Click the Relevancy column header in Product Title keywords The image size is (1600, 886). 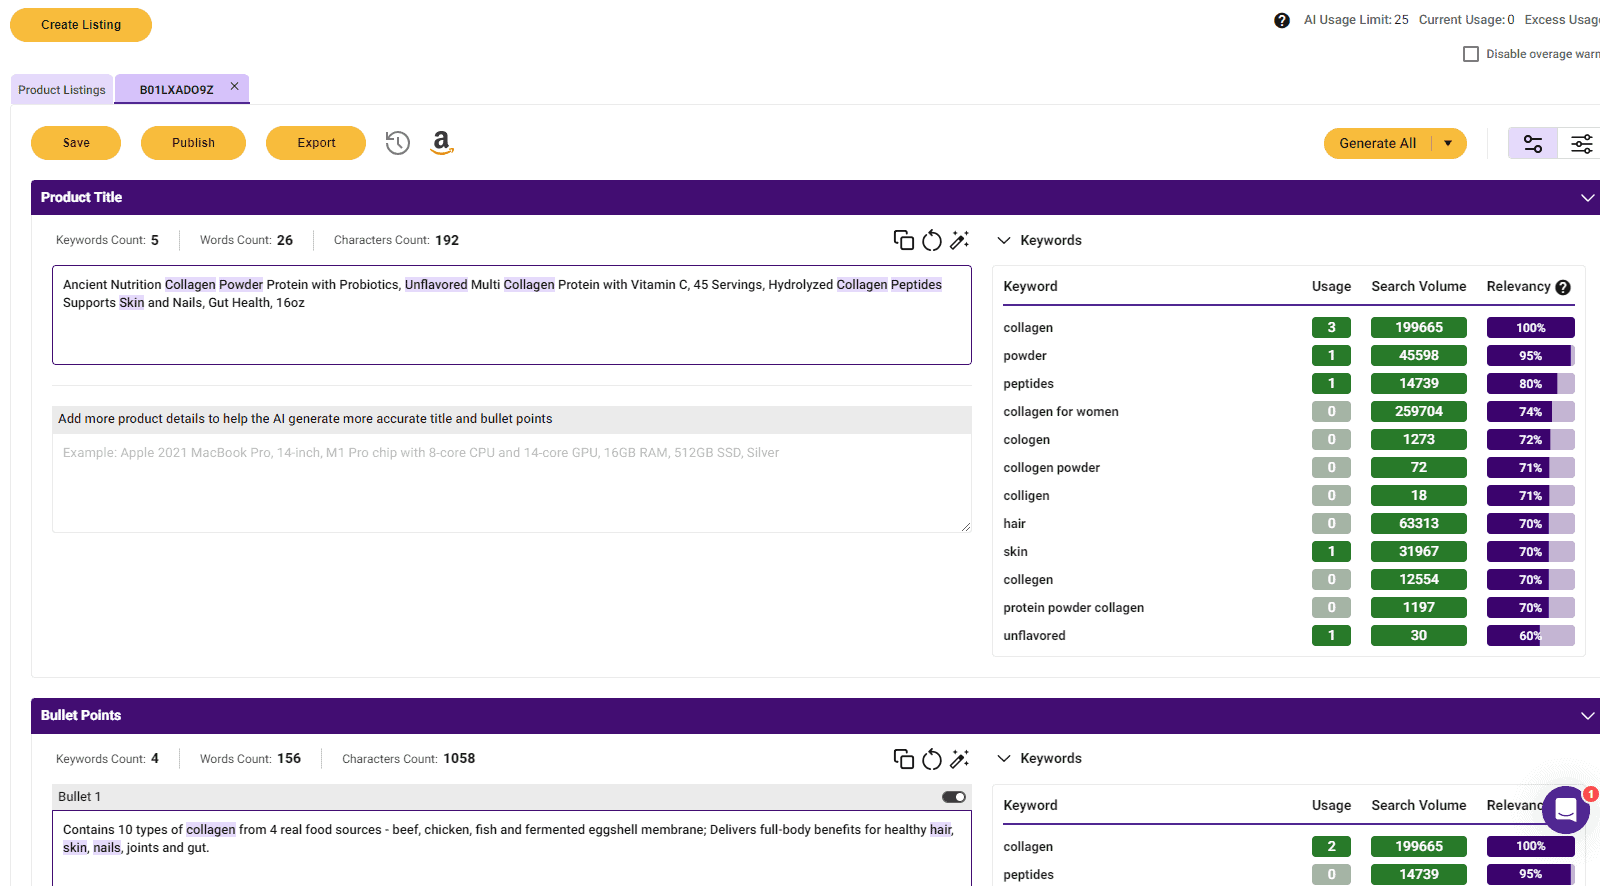coord(1518,287)
